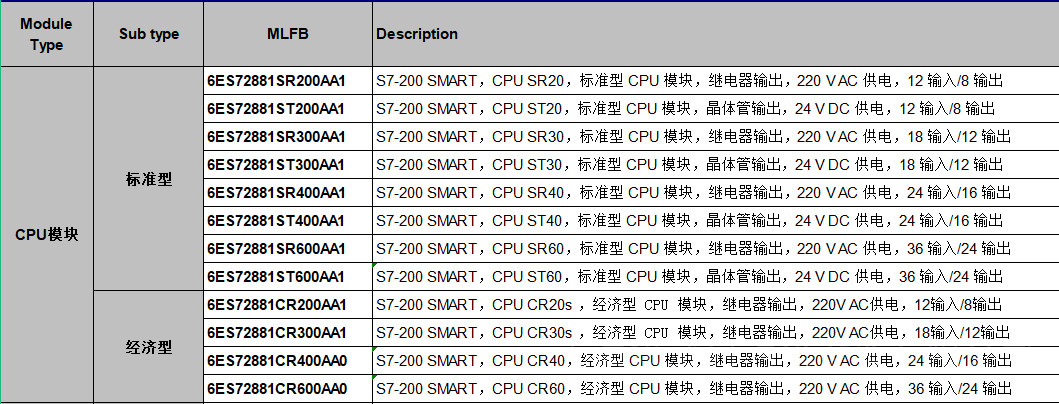
Task: Click MLFB cell 6ES72881SR300AA1
Action: point(276,136)
